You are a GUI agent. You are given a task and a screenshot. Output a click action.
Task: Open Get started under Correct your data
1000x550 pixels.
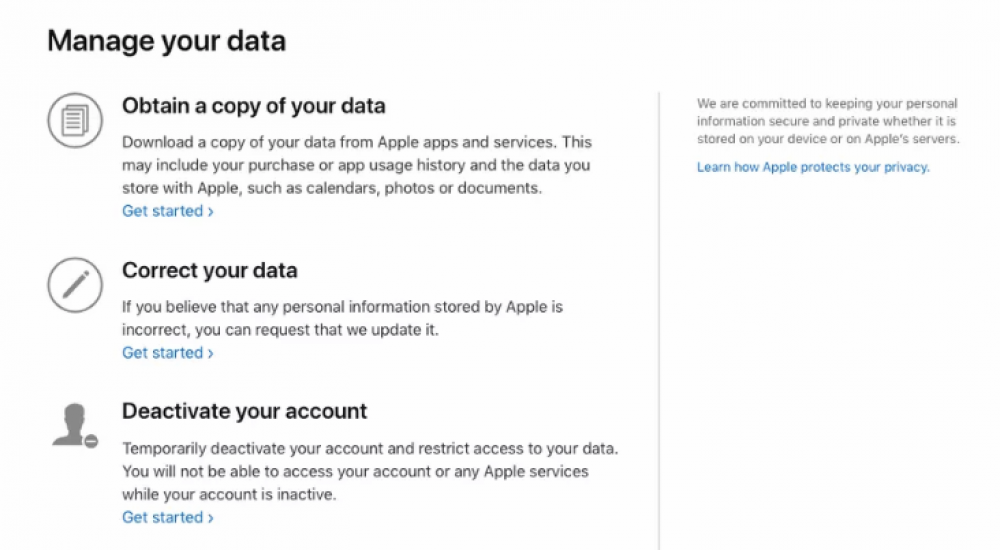pyautogui.click(x=162, y=353)
